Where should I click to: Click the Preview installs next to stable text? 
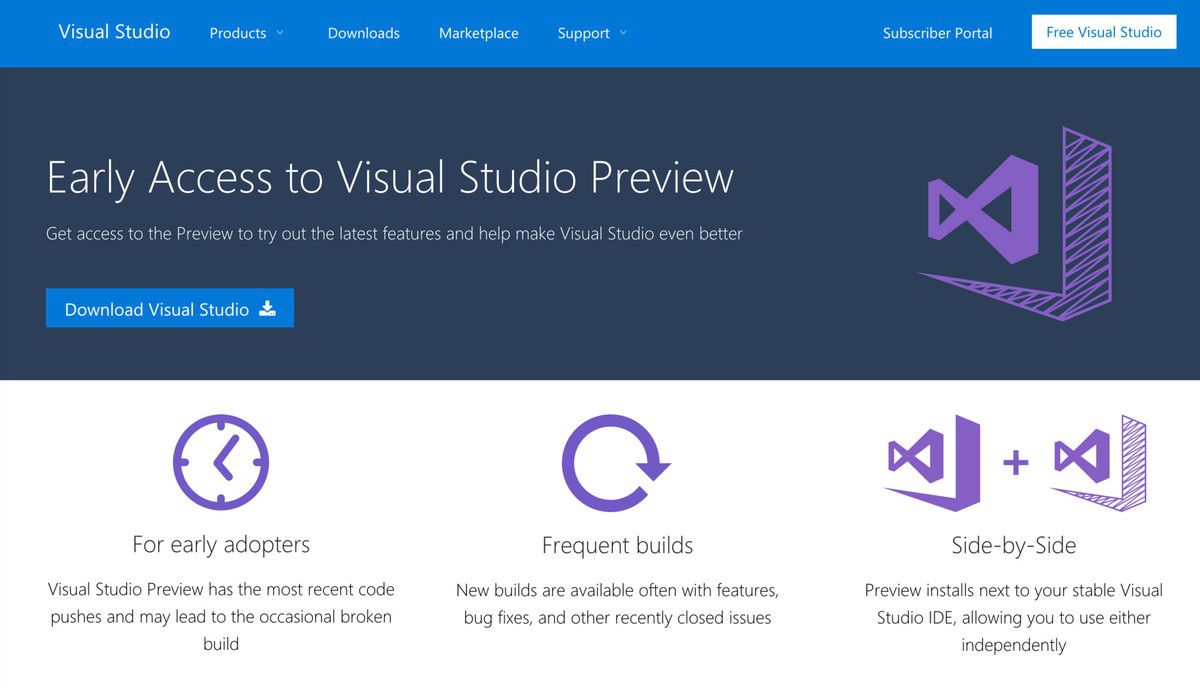pyautogui.click(x=1014, y=617)
